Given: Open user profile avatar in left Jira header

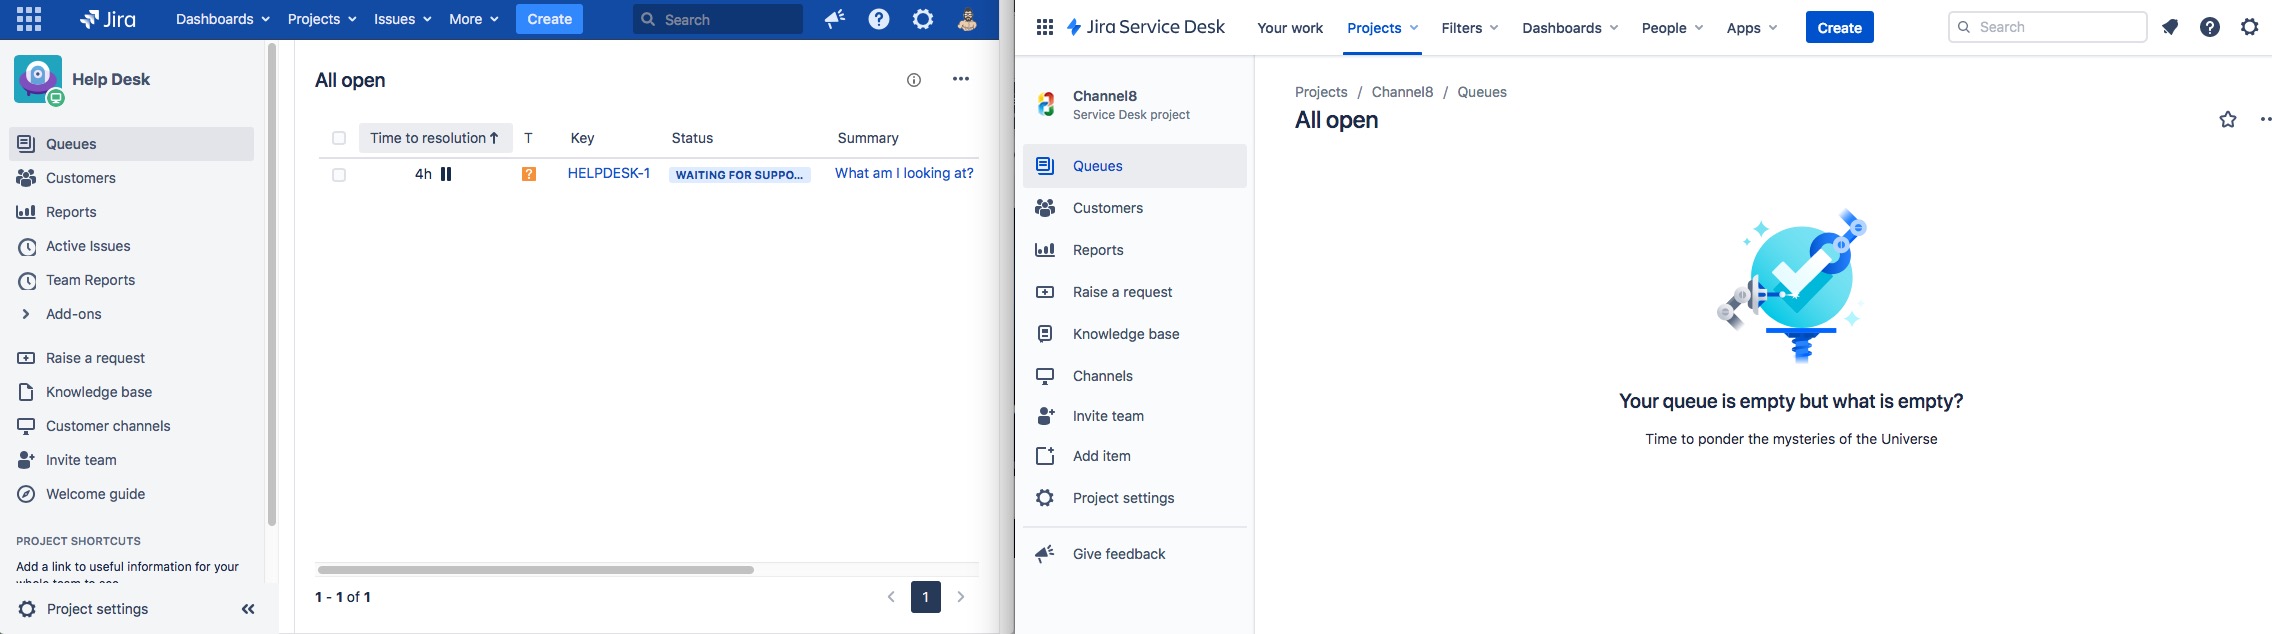Looking at the screenshot, I should [x=967, y=19].
